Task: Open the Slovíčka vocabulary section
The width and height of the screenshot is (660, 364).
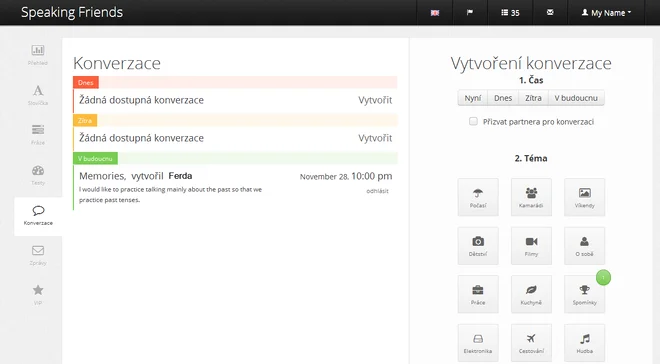Action: click(38, 95)
